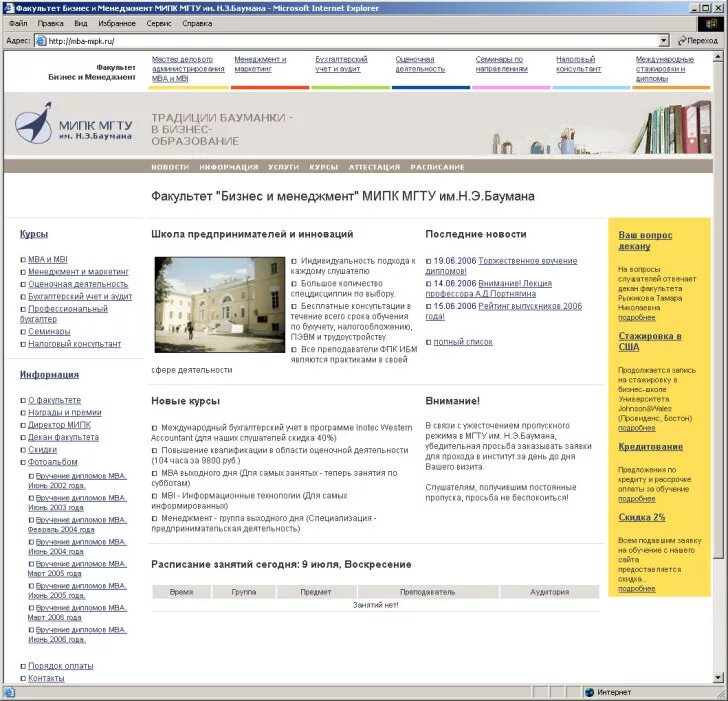
Task: Click the IE page icon in the address bar
Action: coord(41,41)
